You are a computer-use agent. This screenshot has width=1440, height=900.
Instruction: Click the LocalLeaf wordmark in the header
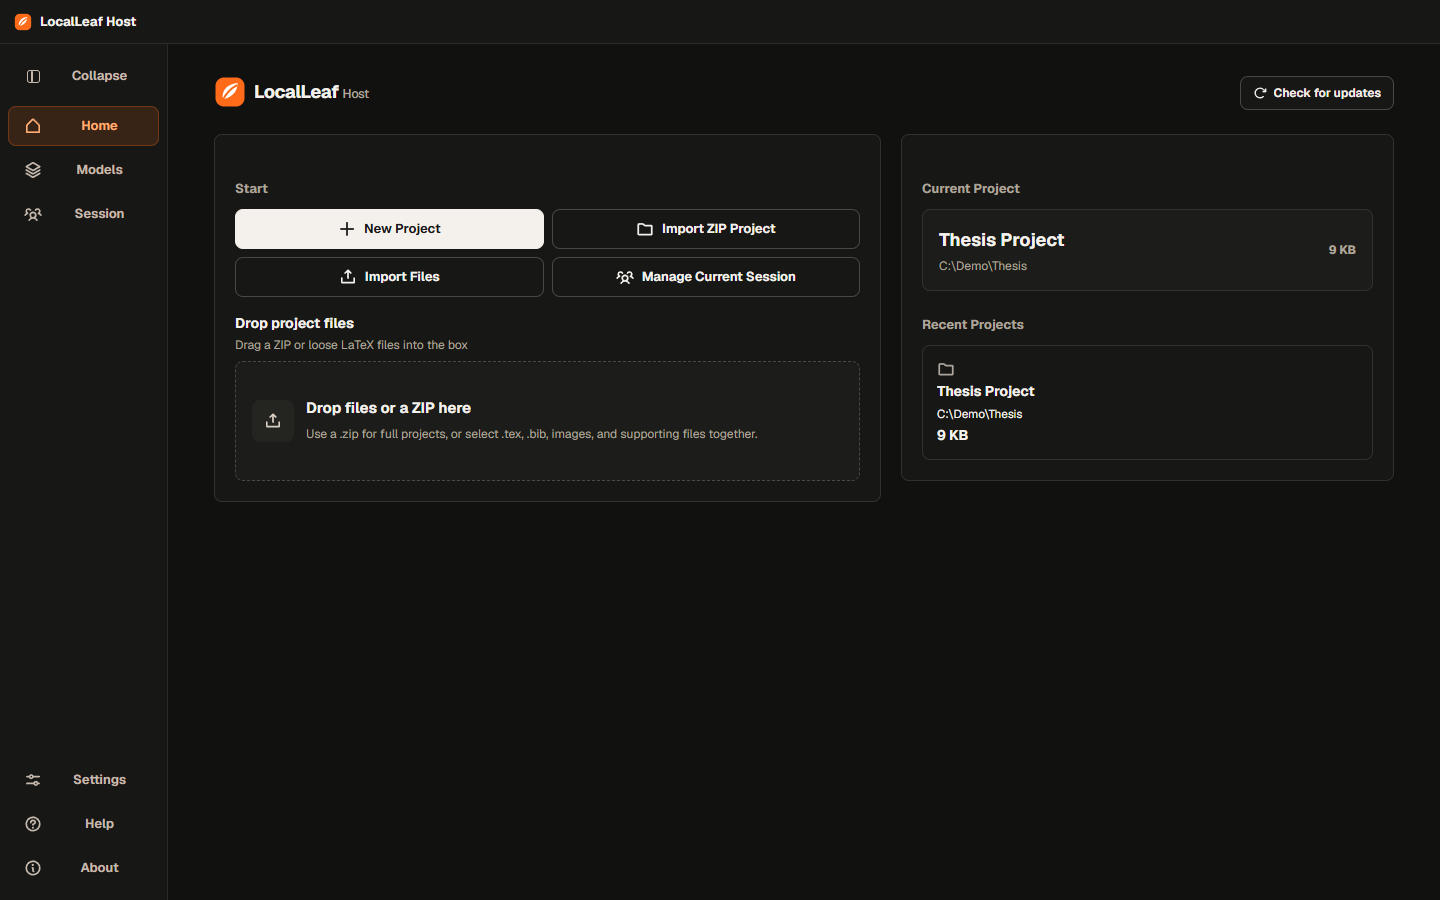296,92
